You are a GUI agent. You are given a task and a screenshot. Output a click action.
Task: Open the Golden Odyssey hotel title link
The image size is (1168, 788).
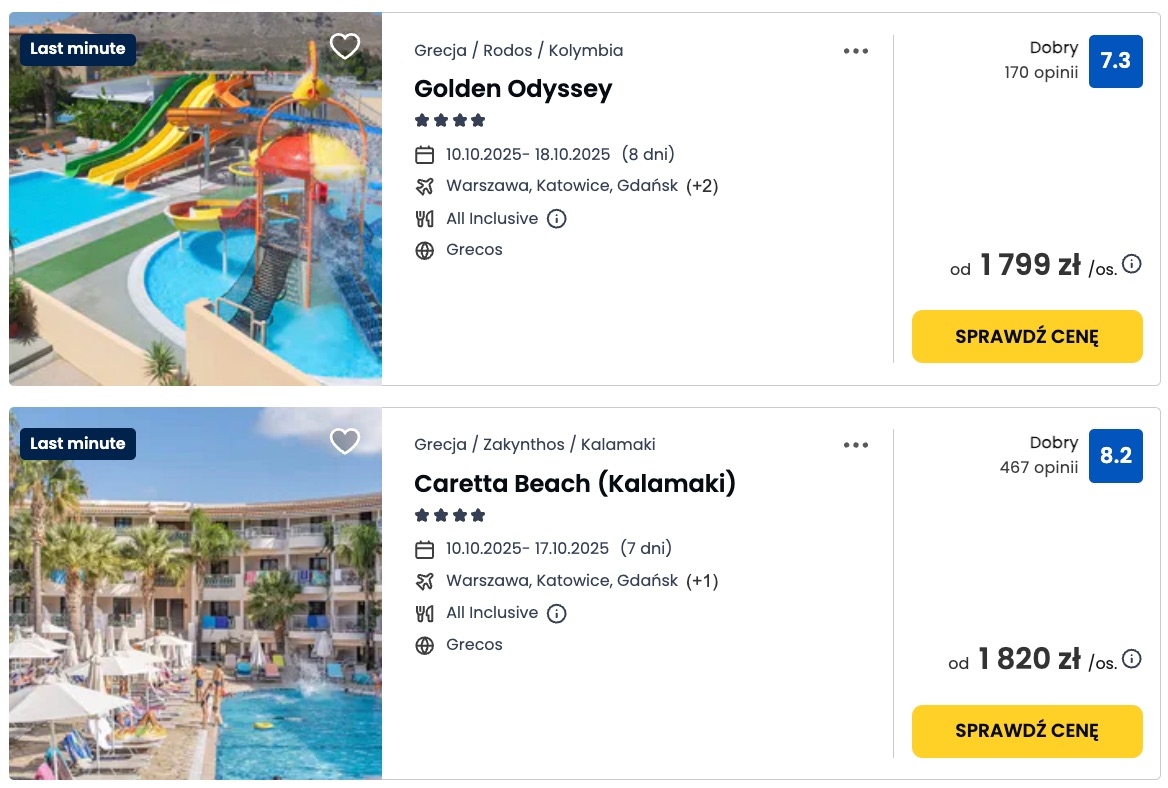click(513, 89)
